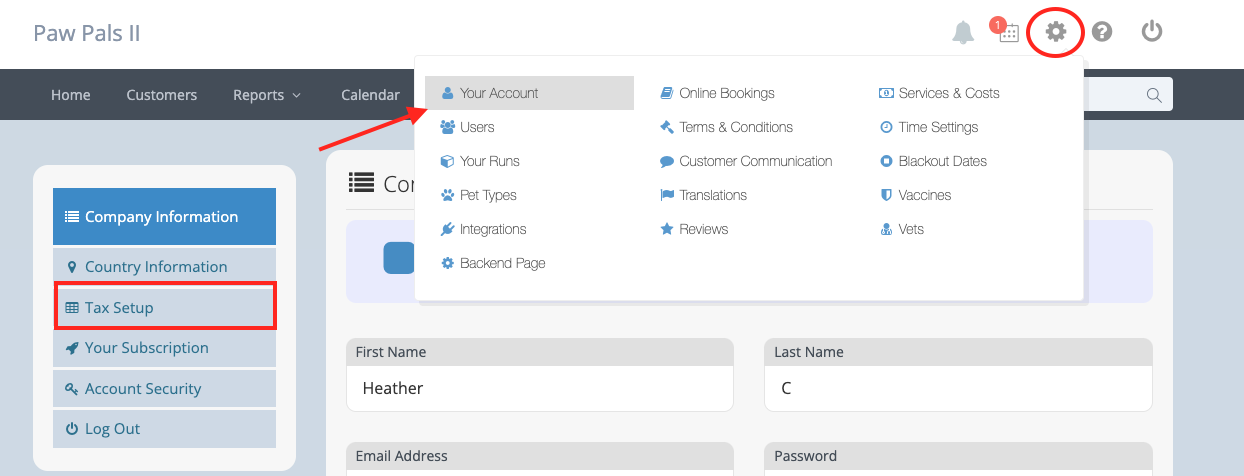Open Services & Costs menu item
This screenshot has height=476, width=1244.
[939, 93]
